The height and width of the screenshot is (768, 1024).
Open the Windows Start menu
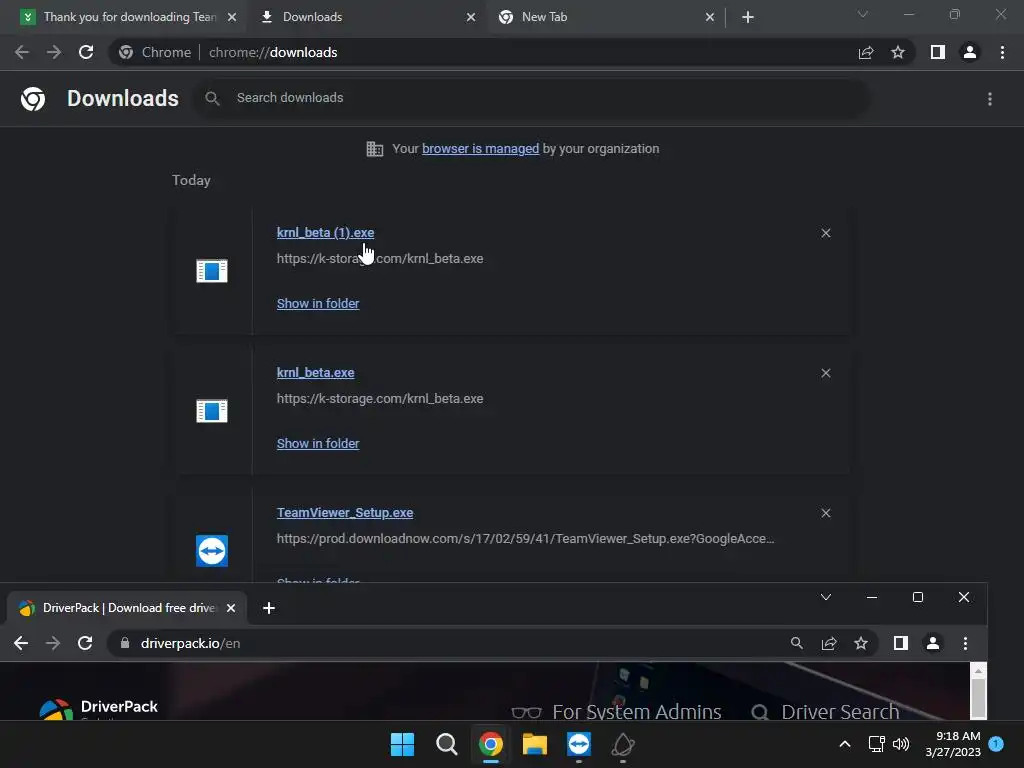(402, 744)
